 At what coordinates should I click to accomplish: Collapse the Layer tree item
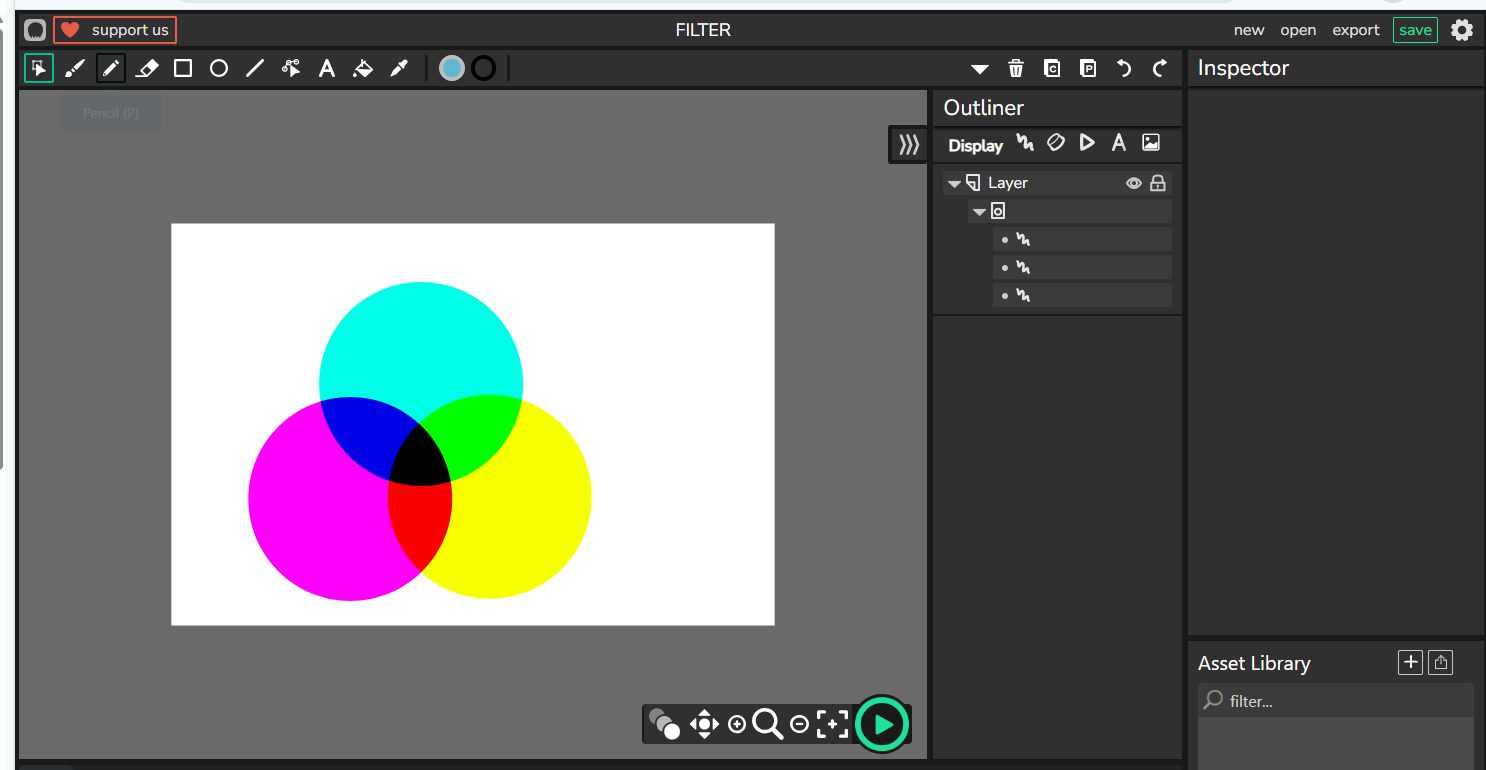click(x=955, y=183)
